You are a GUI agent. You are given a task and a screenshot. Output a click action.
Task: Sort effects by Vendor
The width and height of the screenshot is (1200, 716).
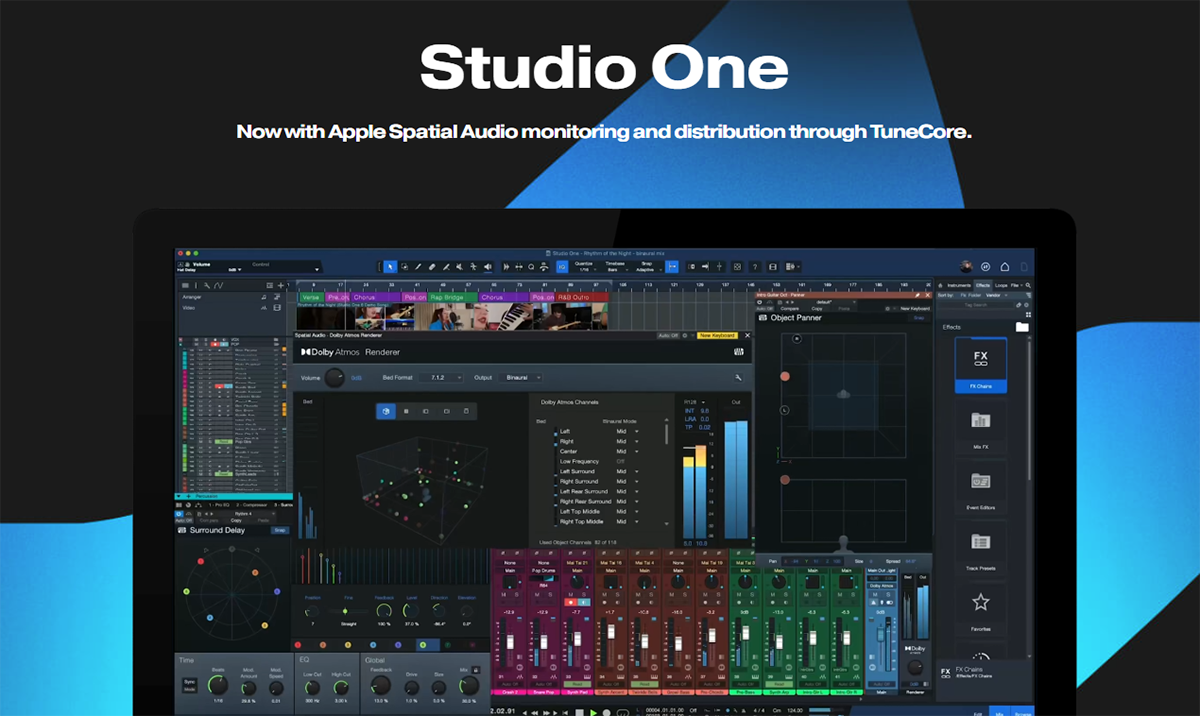click(x=993, y=295)
